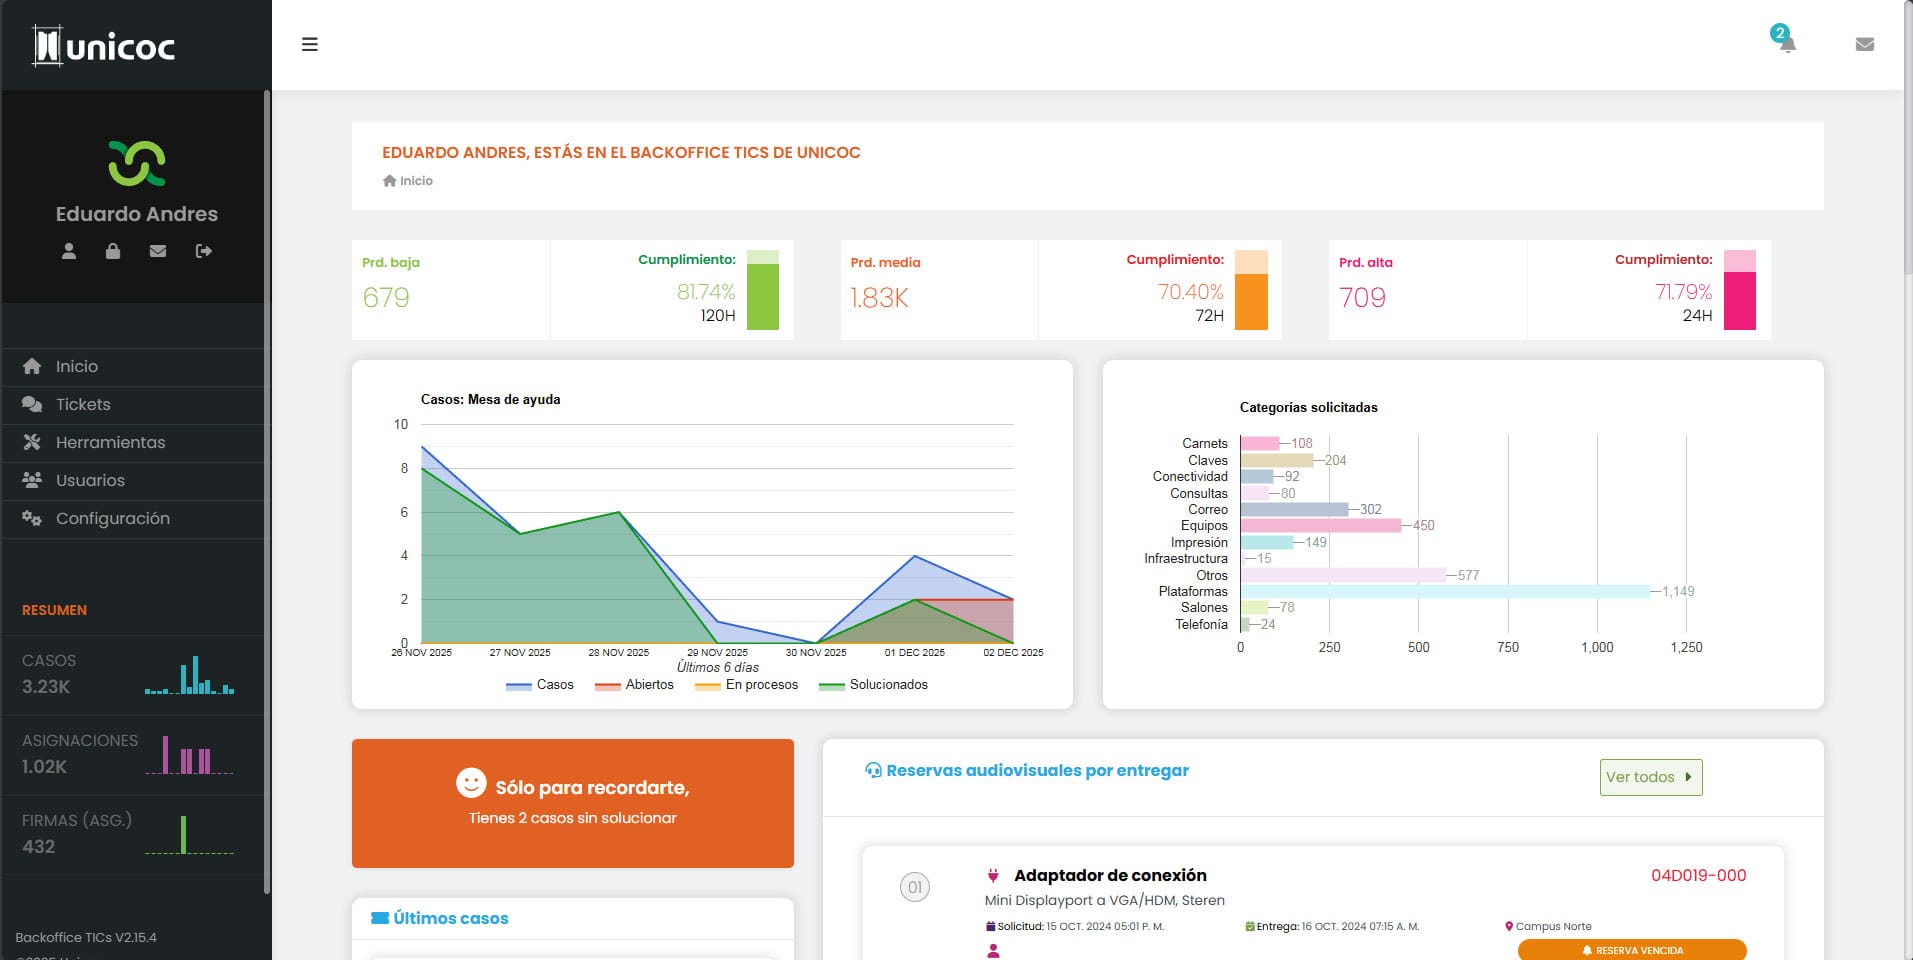Open the orange unsolved cases reminder card
This screenshot has height=960, width=1913.
coord(572,803)
